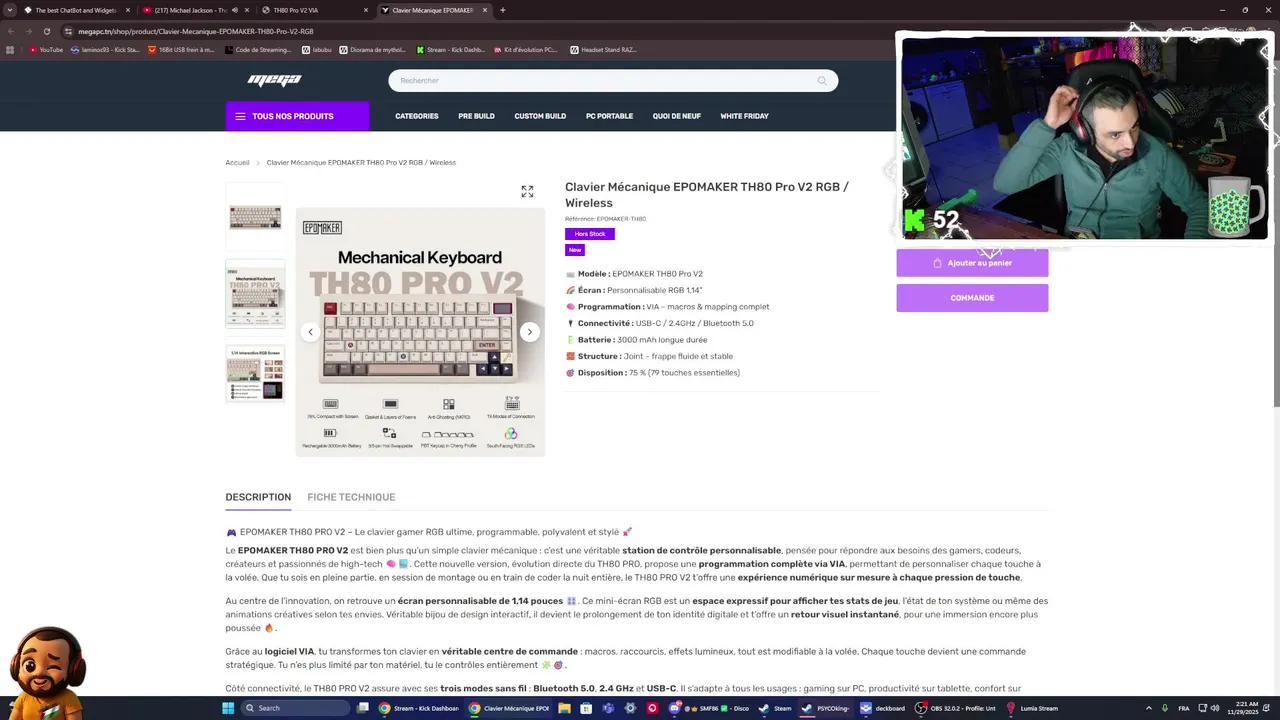Viewport: 1280px width, 720px height.
Task: Open the Windows Start menu
Action: click(228, 708)
